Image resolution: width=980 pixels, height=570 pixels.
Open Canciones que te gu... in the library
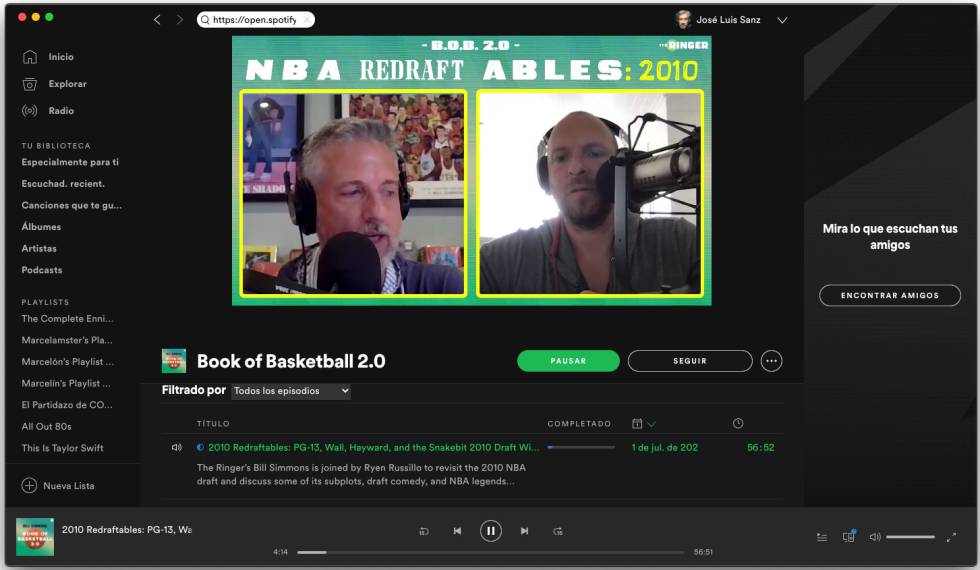pos(72,205)
